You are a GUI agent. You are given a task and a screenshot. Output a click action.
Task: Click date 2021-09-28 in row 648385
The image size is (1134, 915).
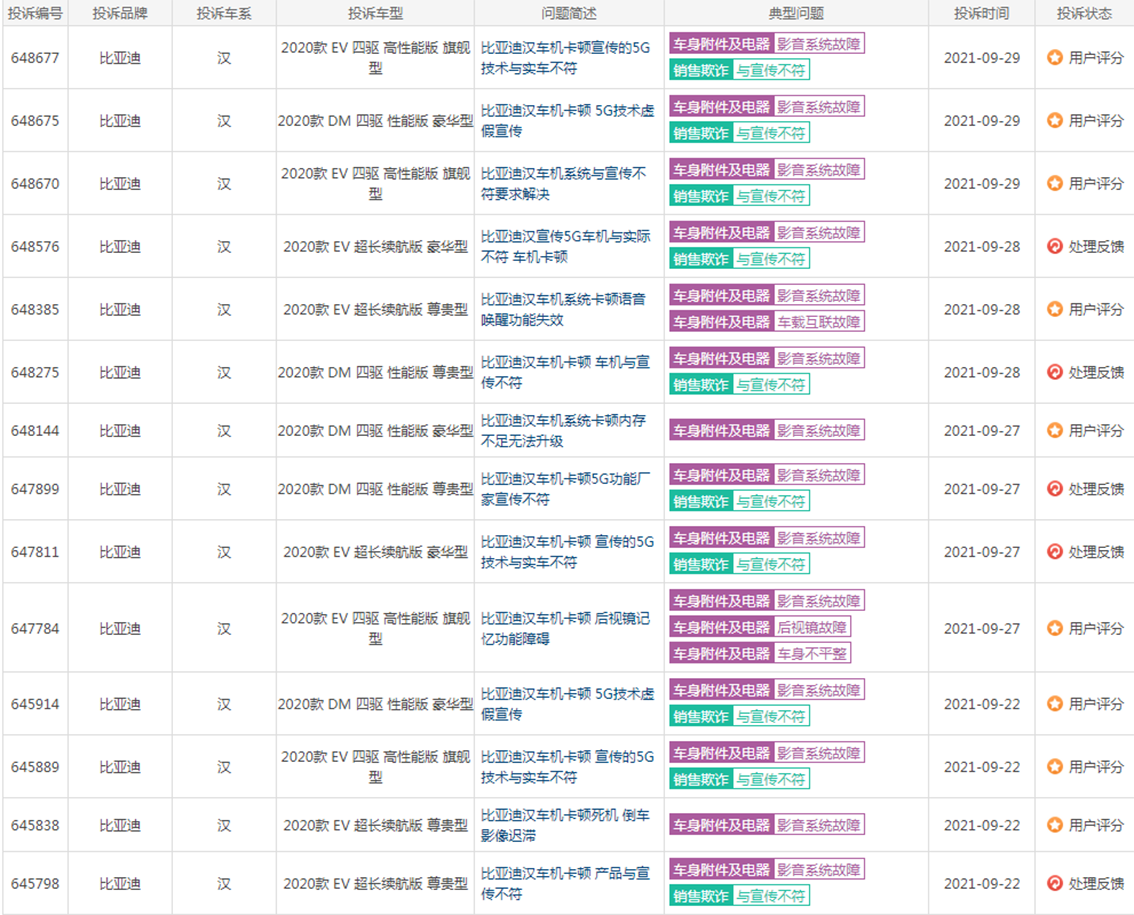981,310
